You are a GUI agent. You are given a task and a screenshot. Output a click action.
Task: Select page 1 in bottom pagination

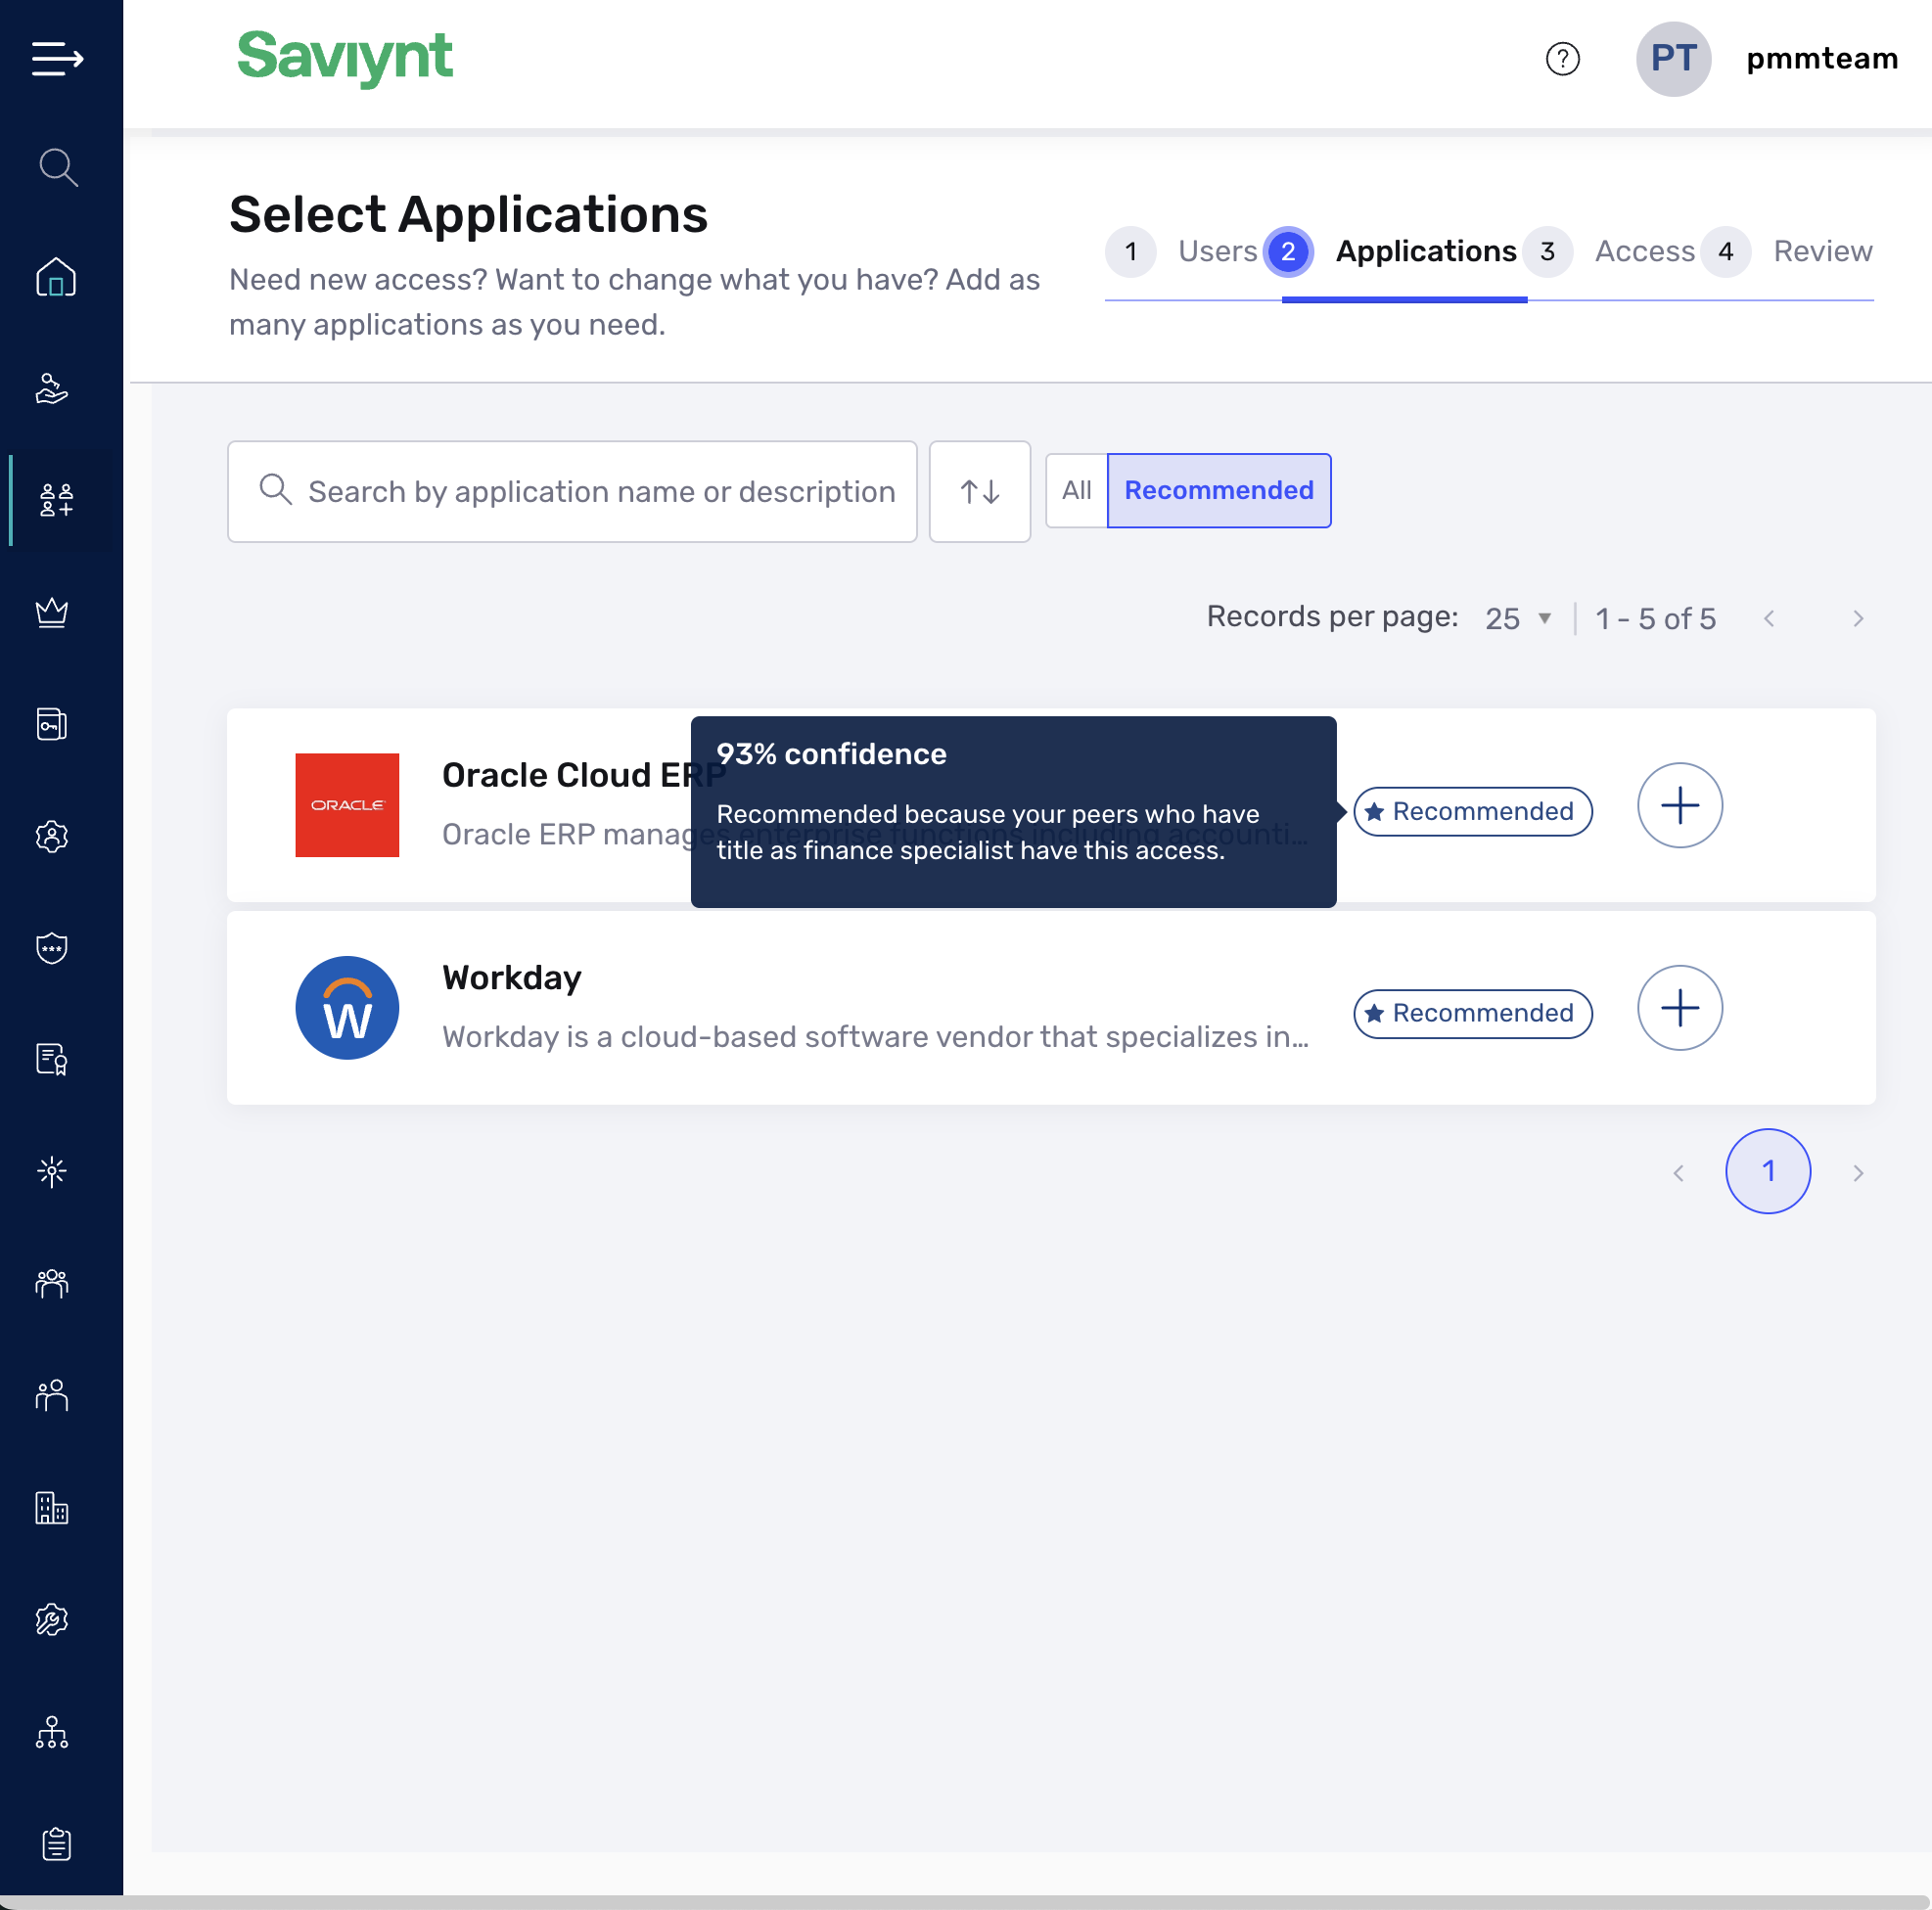(x=1767, y=1171)
